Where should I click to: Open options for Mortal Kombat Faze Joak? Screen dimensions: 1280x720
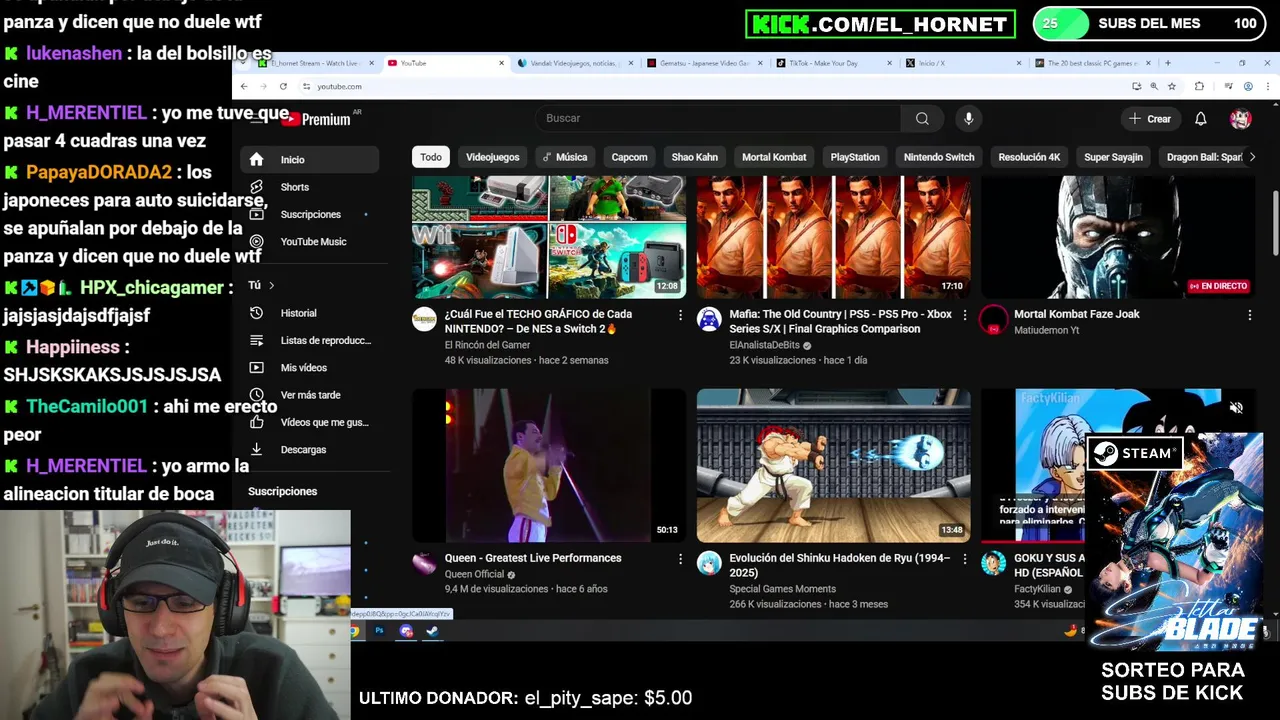click(1249, 315)
